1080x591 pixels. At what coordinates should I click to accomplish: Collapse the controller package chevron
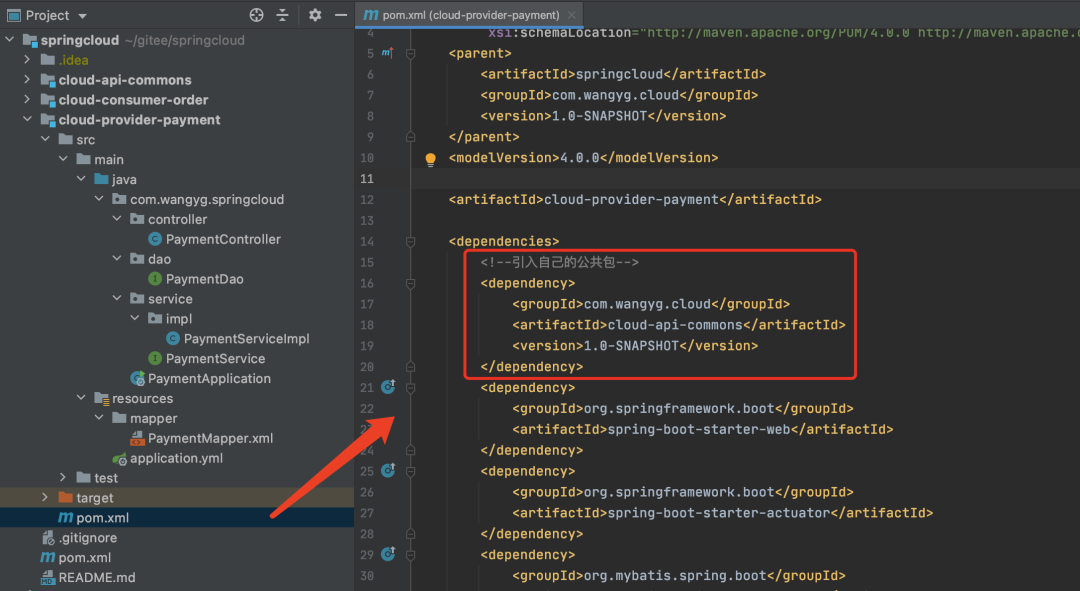(x=117, y=219)
